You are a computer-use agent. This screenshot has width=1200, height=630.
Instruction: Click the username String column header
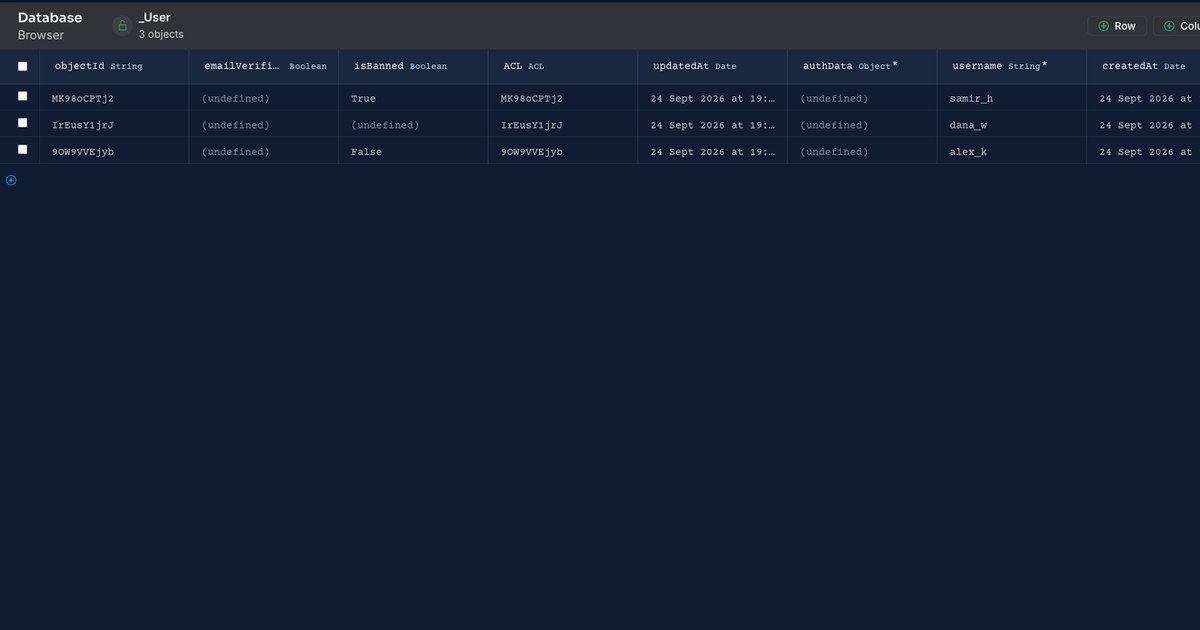coord(1012,66)
